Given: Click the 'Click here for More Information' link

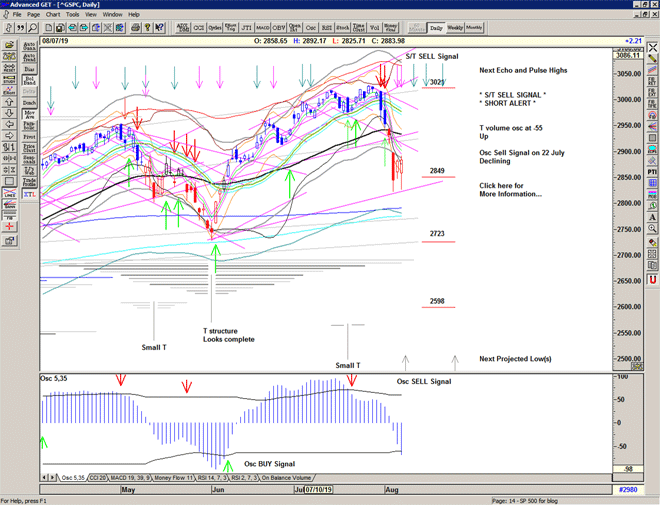Looking at the screenshot, I should (510, 189).
